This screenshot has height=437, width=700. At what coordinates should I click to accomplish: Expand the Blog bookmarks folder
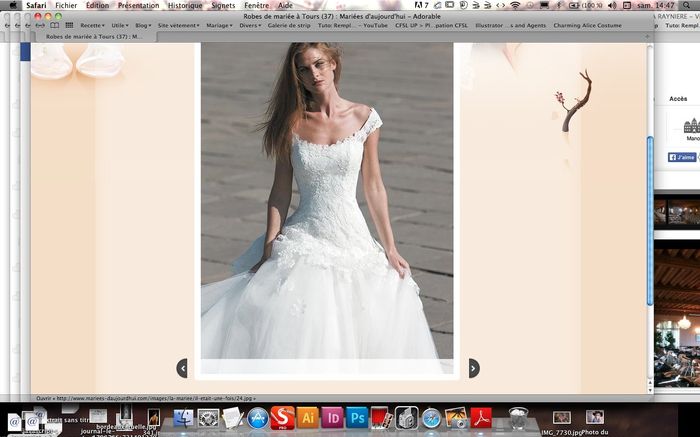143,25
